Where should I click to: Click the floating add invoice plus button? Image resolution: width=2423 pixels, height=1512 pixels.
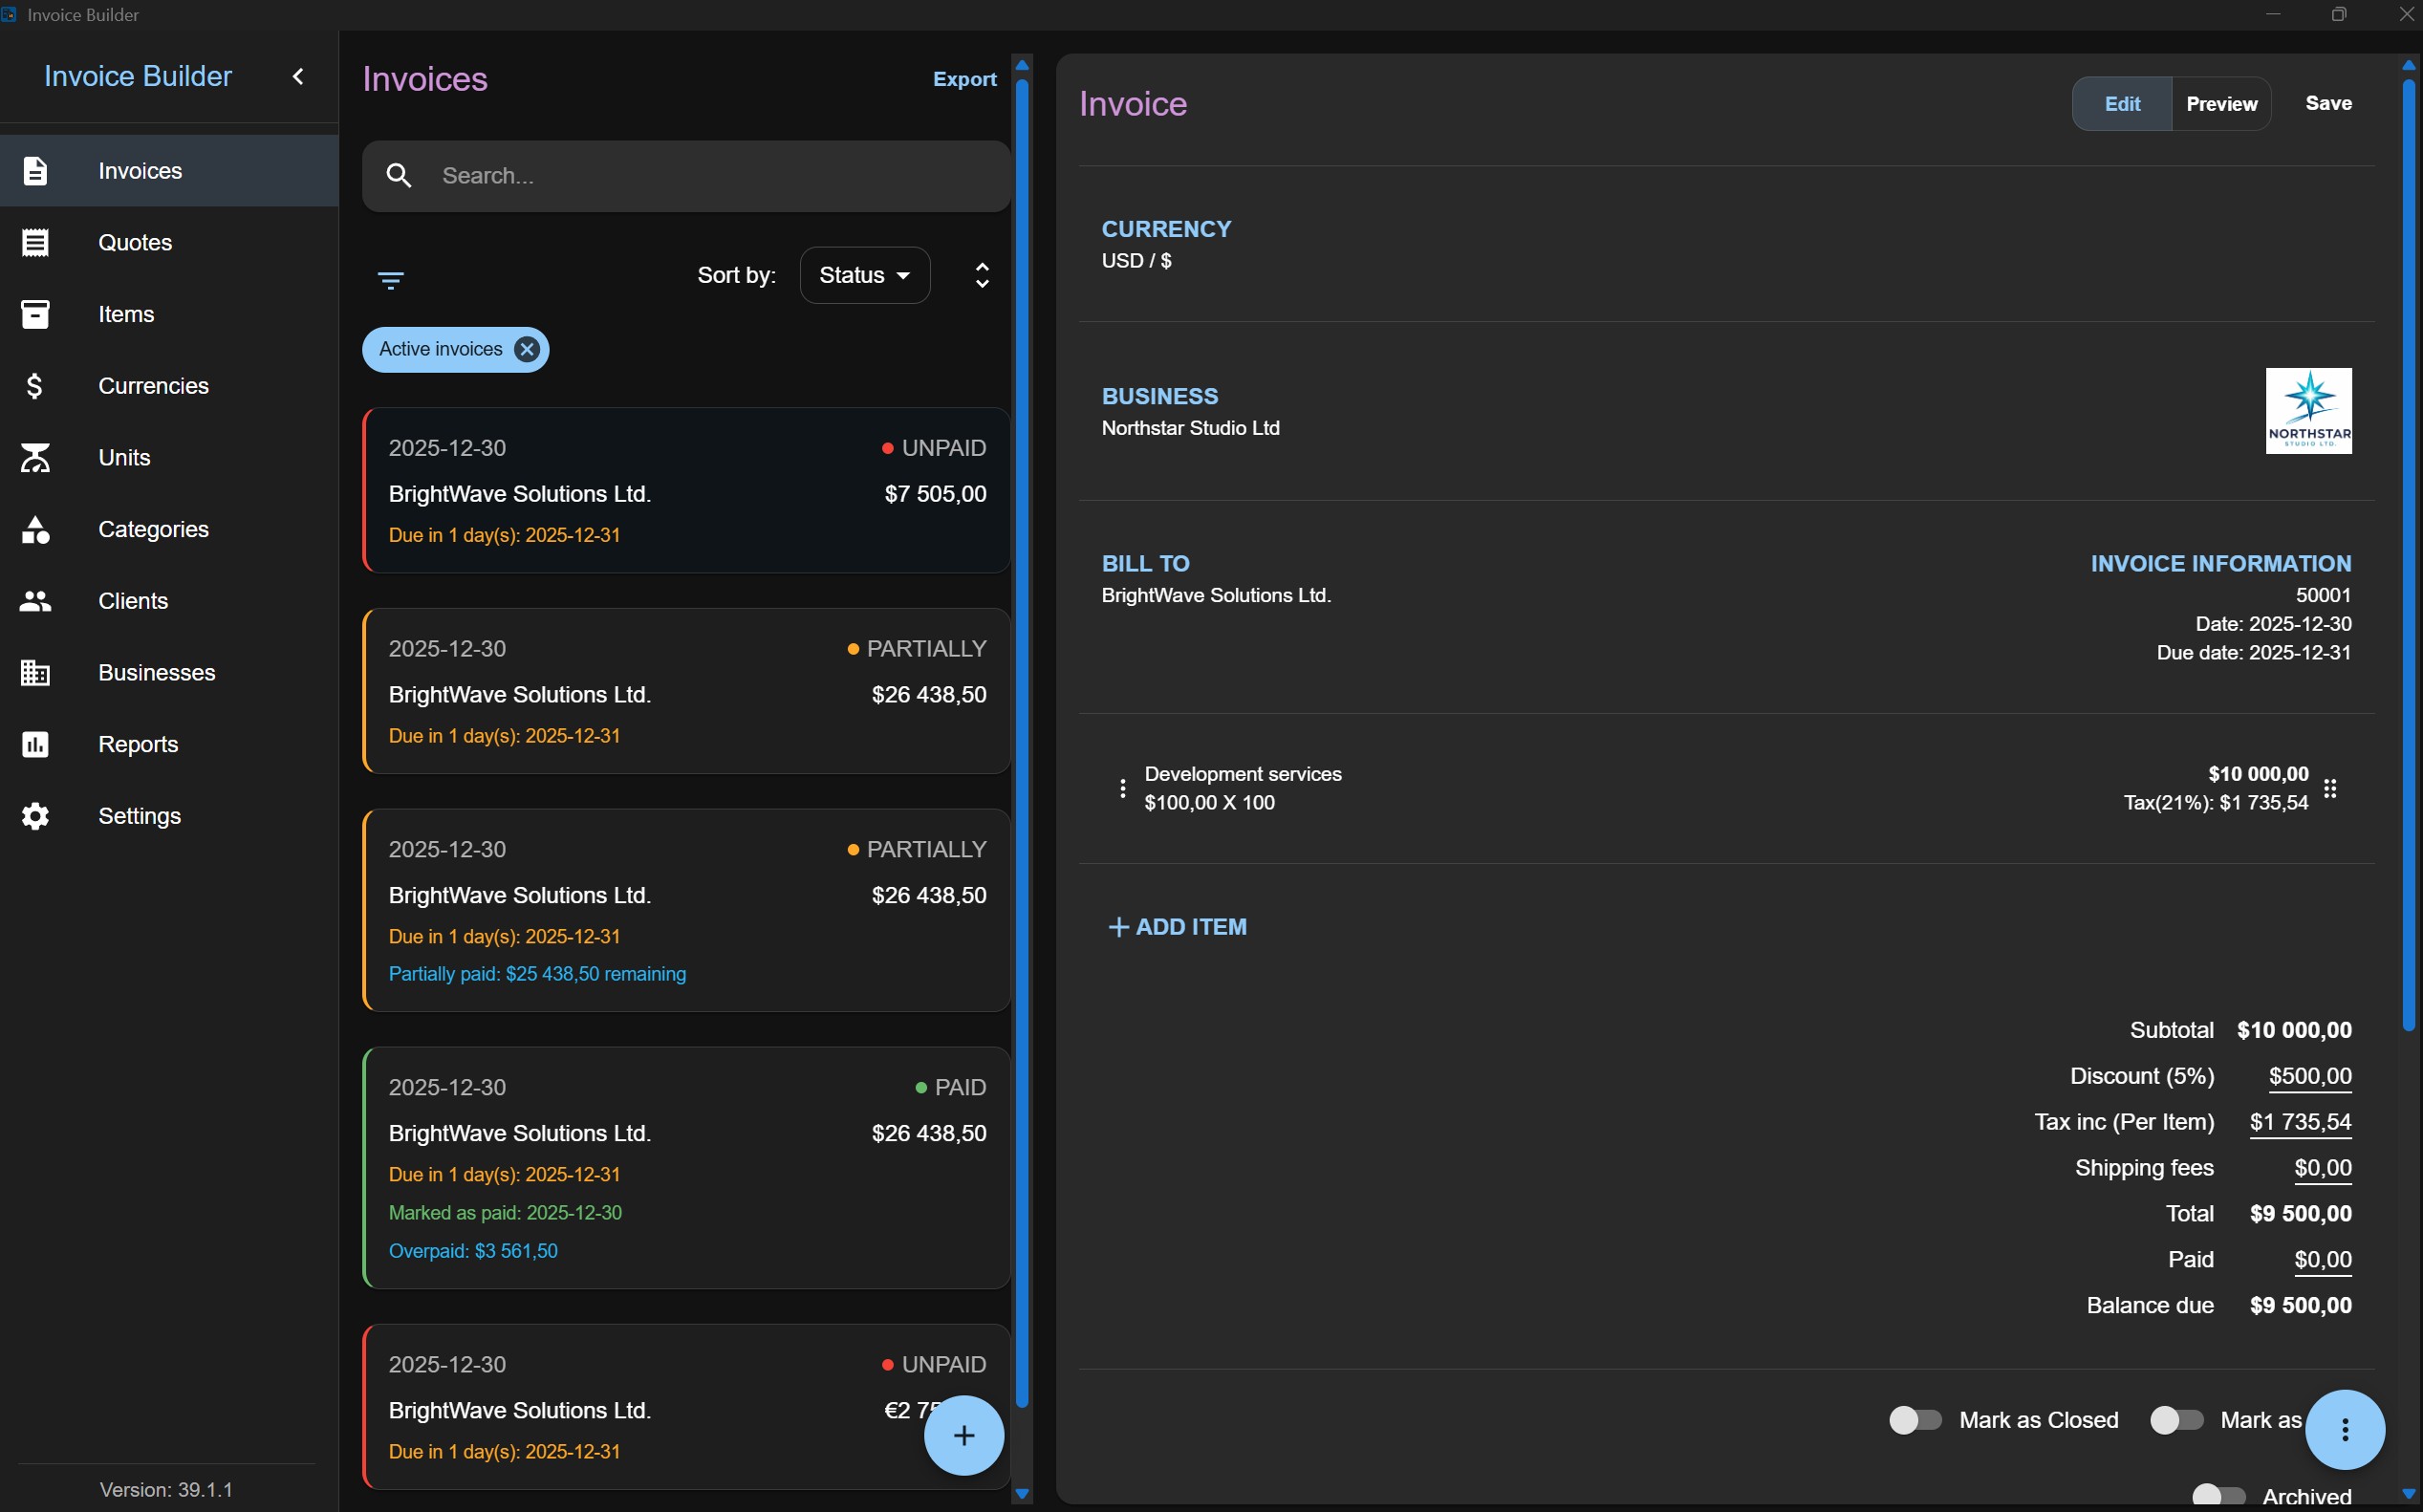(963, 1435)
